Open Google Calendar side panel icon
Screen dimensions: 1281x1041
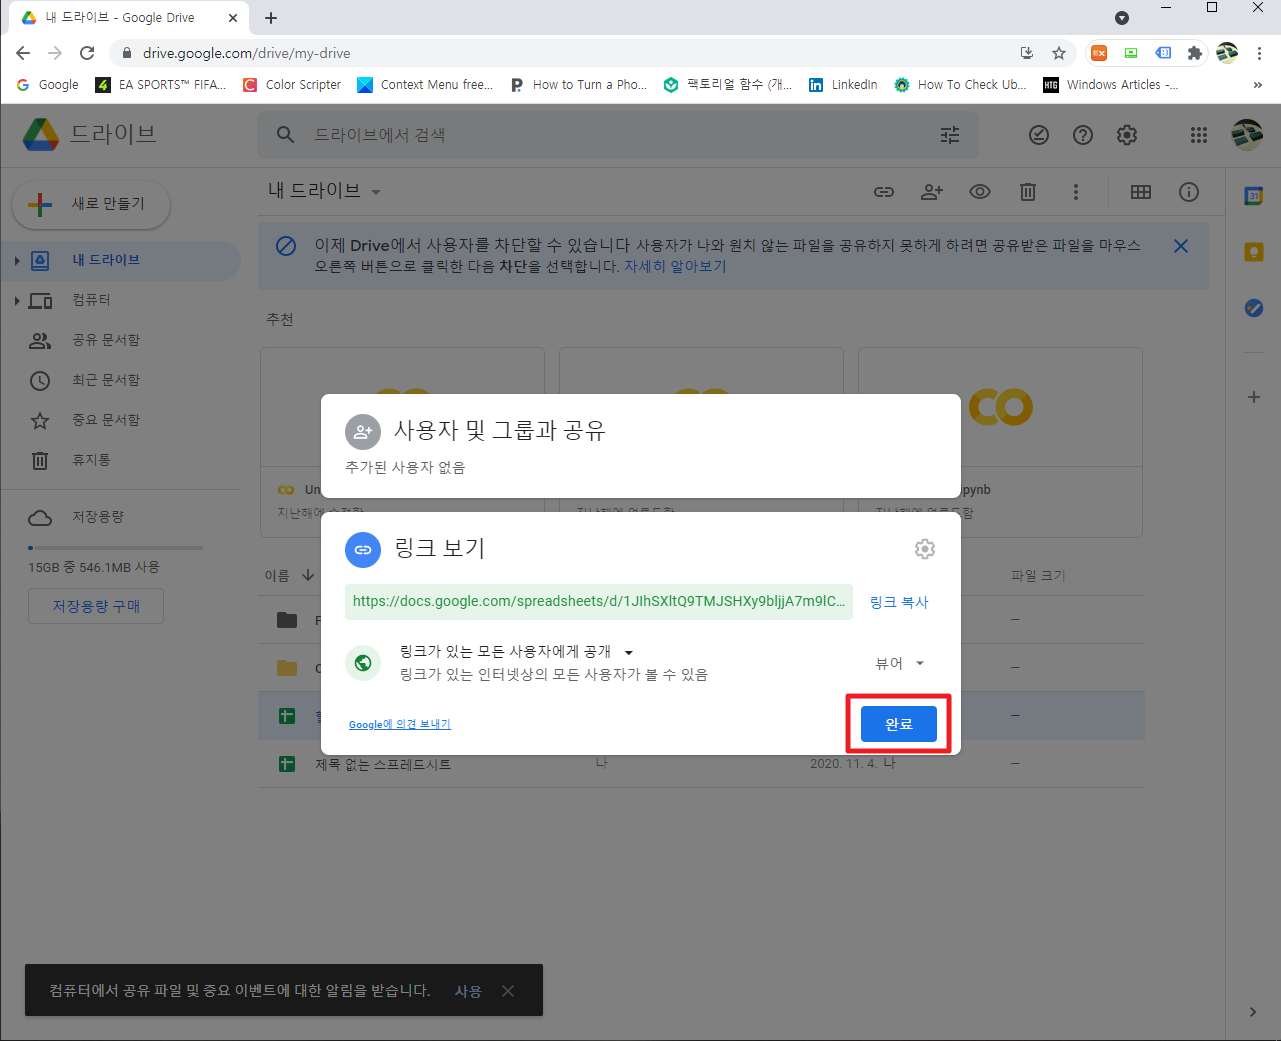point(1254,196)
